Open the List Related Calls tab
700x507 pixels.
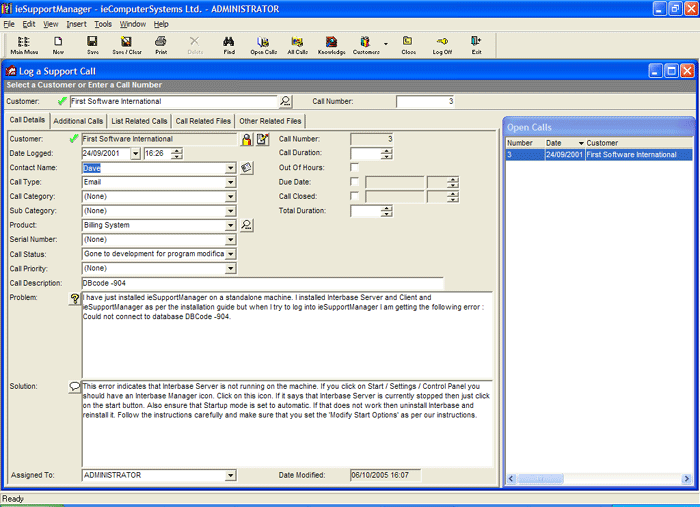tap(139, 121)
